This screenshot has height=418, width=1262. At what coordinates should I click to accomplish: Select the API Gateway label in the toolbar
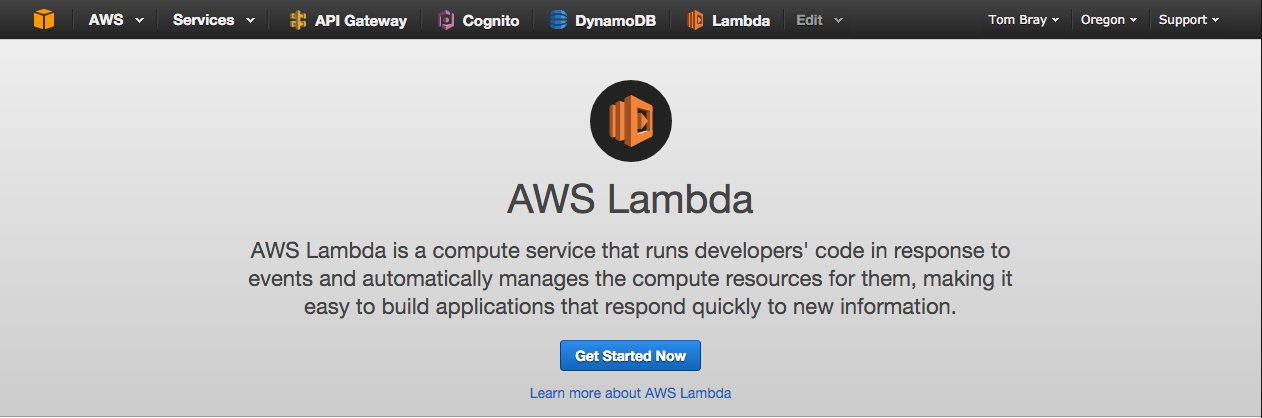(361, 20)
